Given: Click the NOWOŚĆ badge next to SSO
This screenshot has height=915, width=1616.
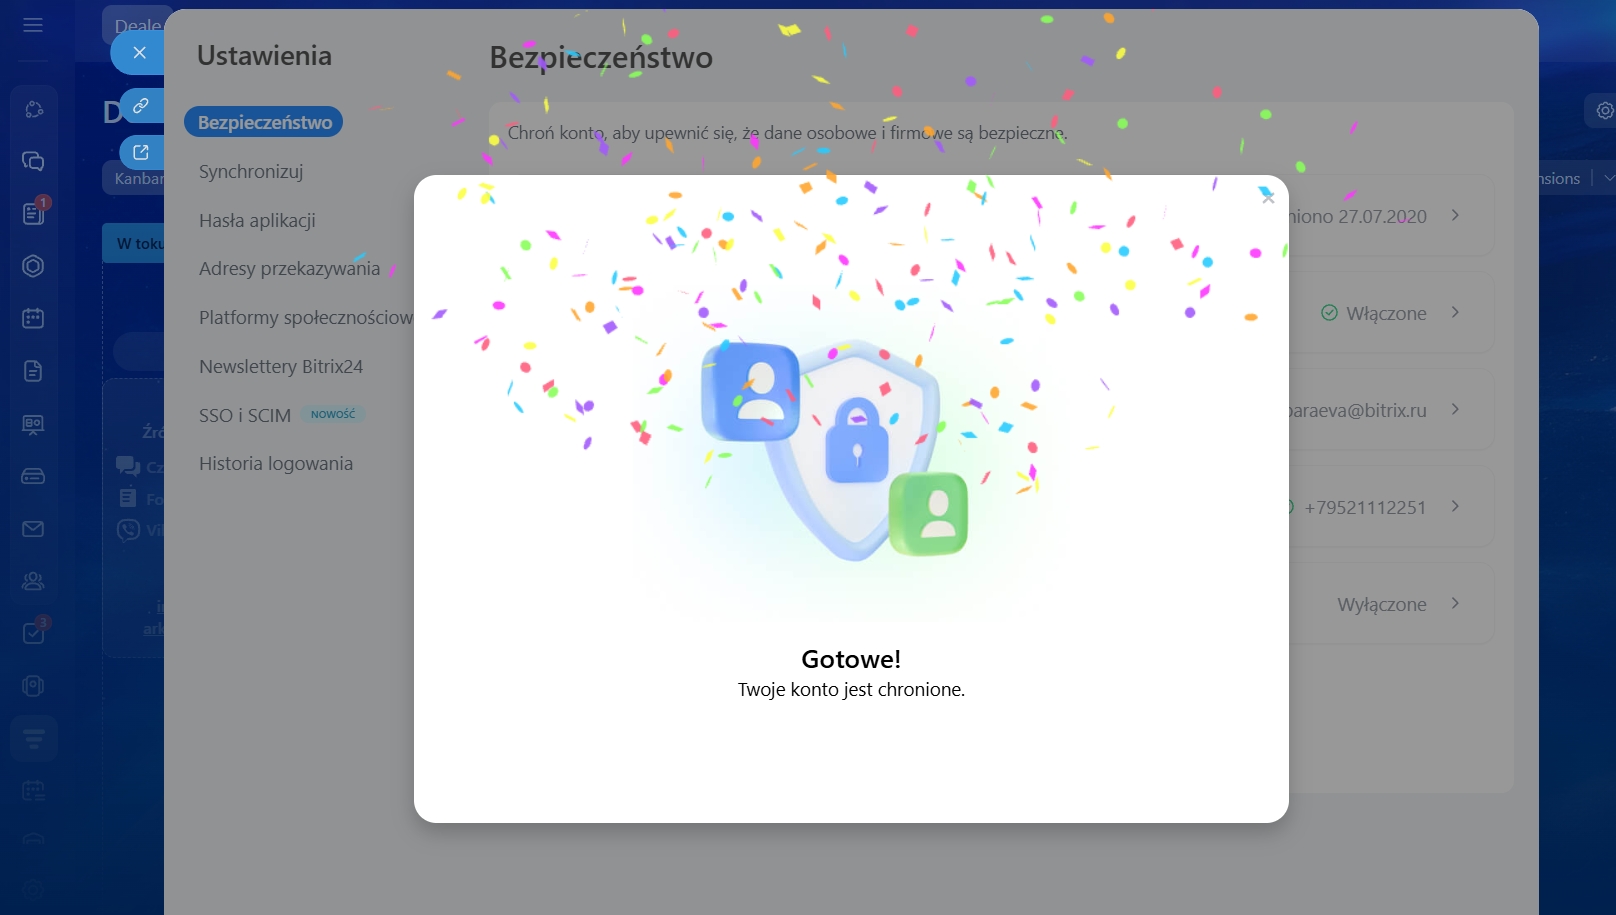Looking at the screenshot, I should coord(333,414).
